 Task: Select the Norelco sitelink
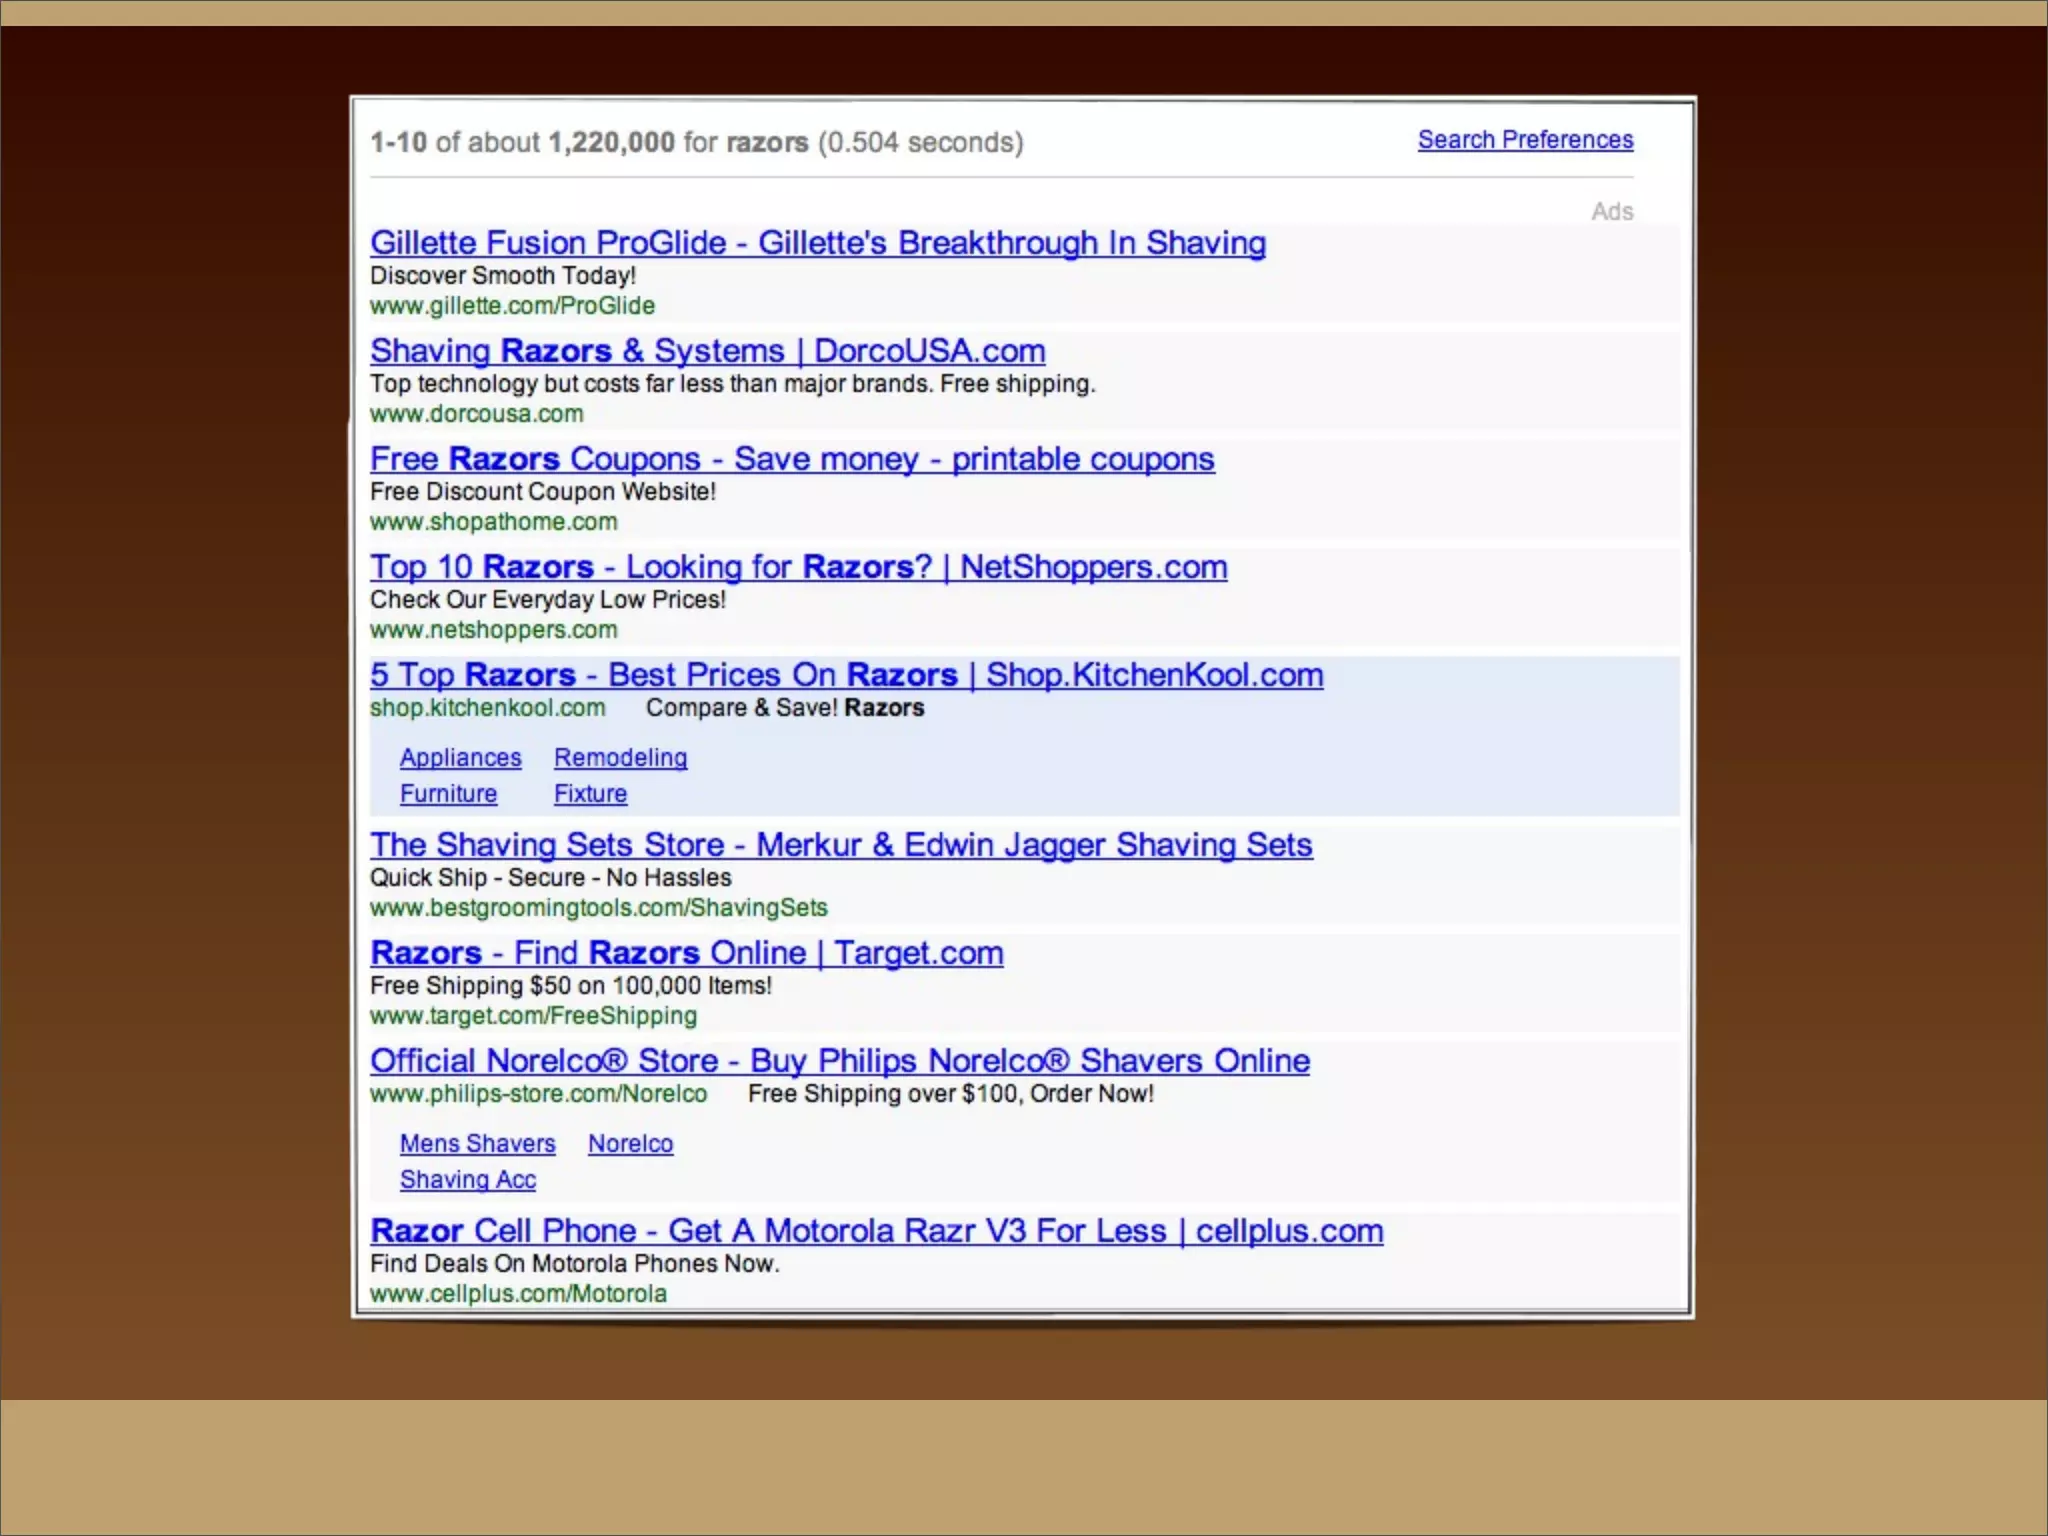point(630,1144)
